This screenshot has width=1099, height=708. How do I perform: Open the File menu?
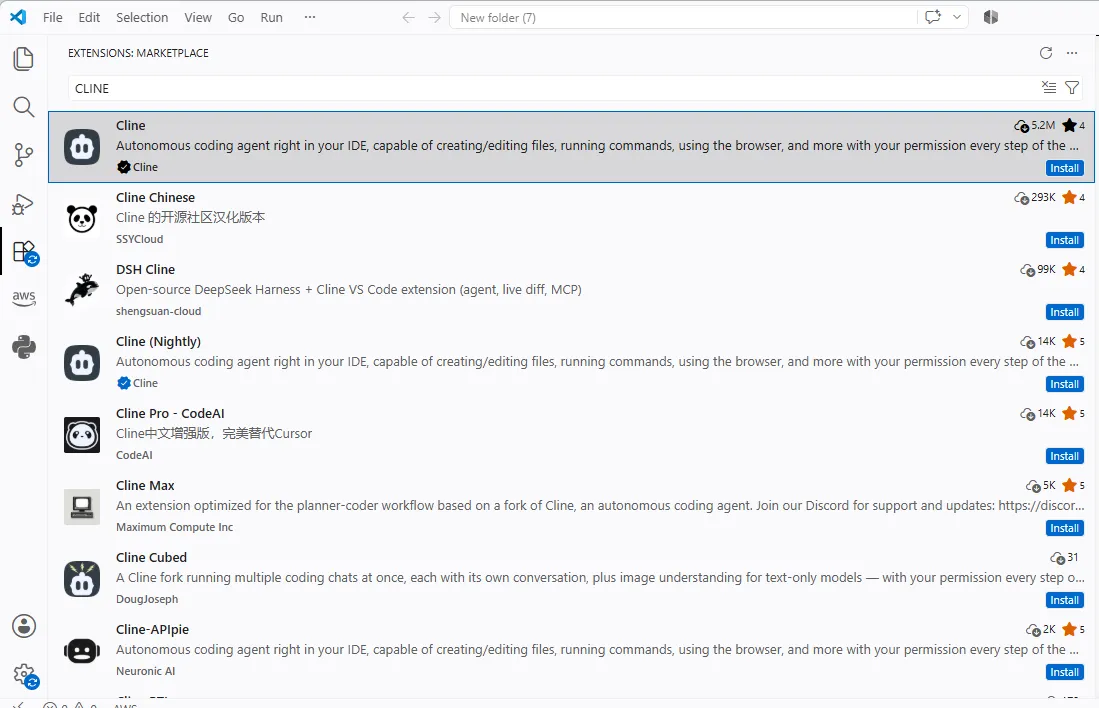pos(53,18)
